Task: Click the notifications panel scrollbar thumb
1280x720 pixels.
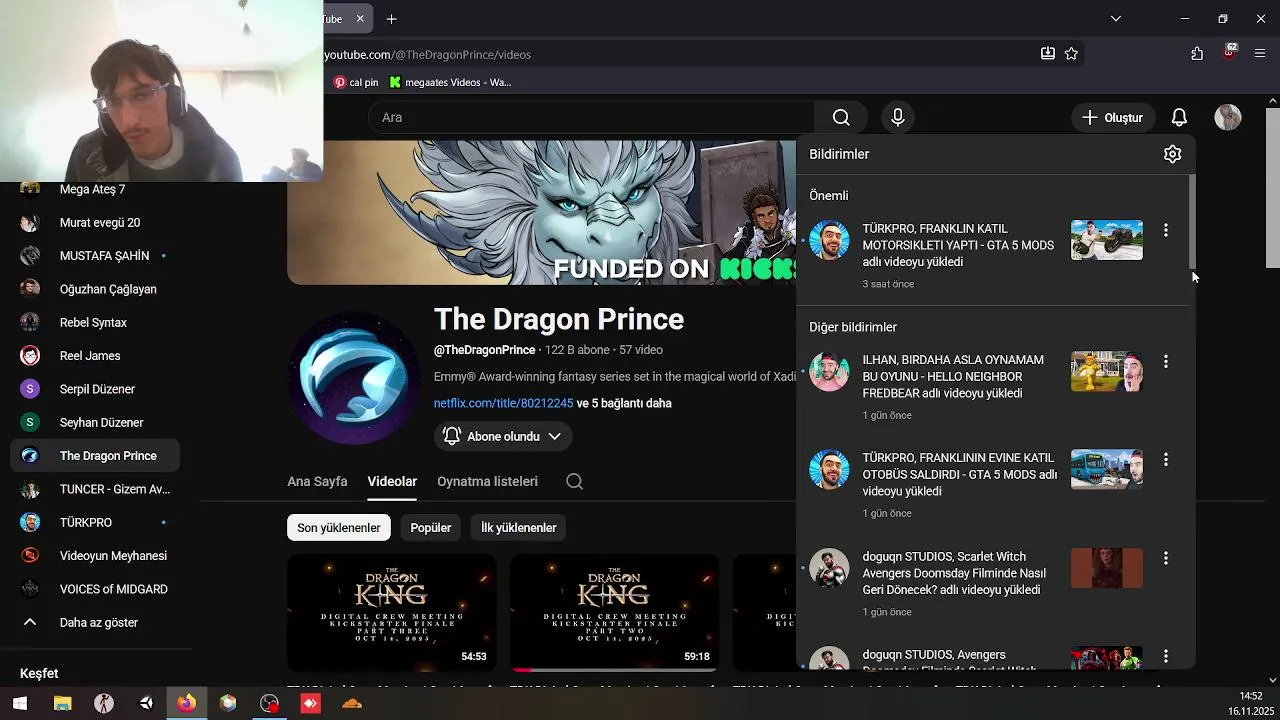Action: point(1190,222)
